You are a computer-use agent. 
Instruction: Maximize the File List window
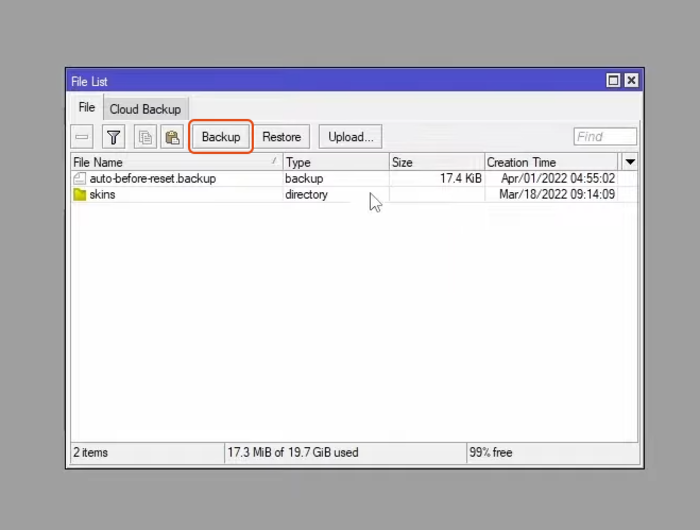click(613, 81)
